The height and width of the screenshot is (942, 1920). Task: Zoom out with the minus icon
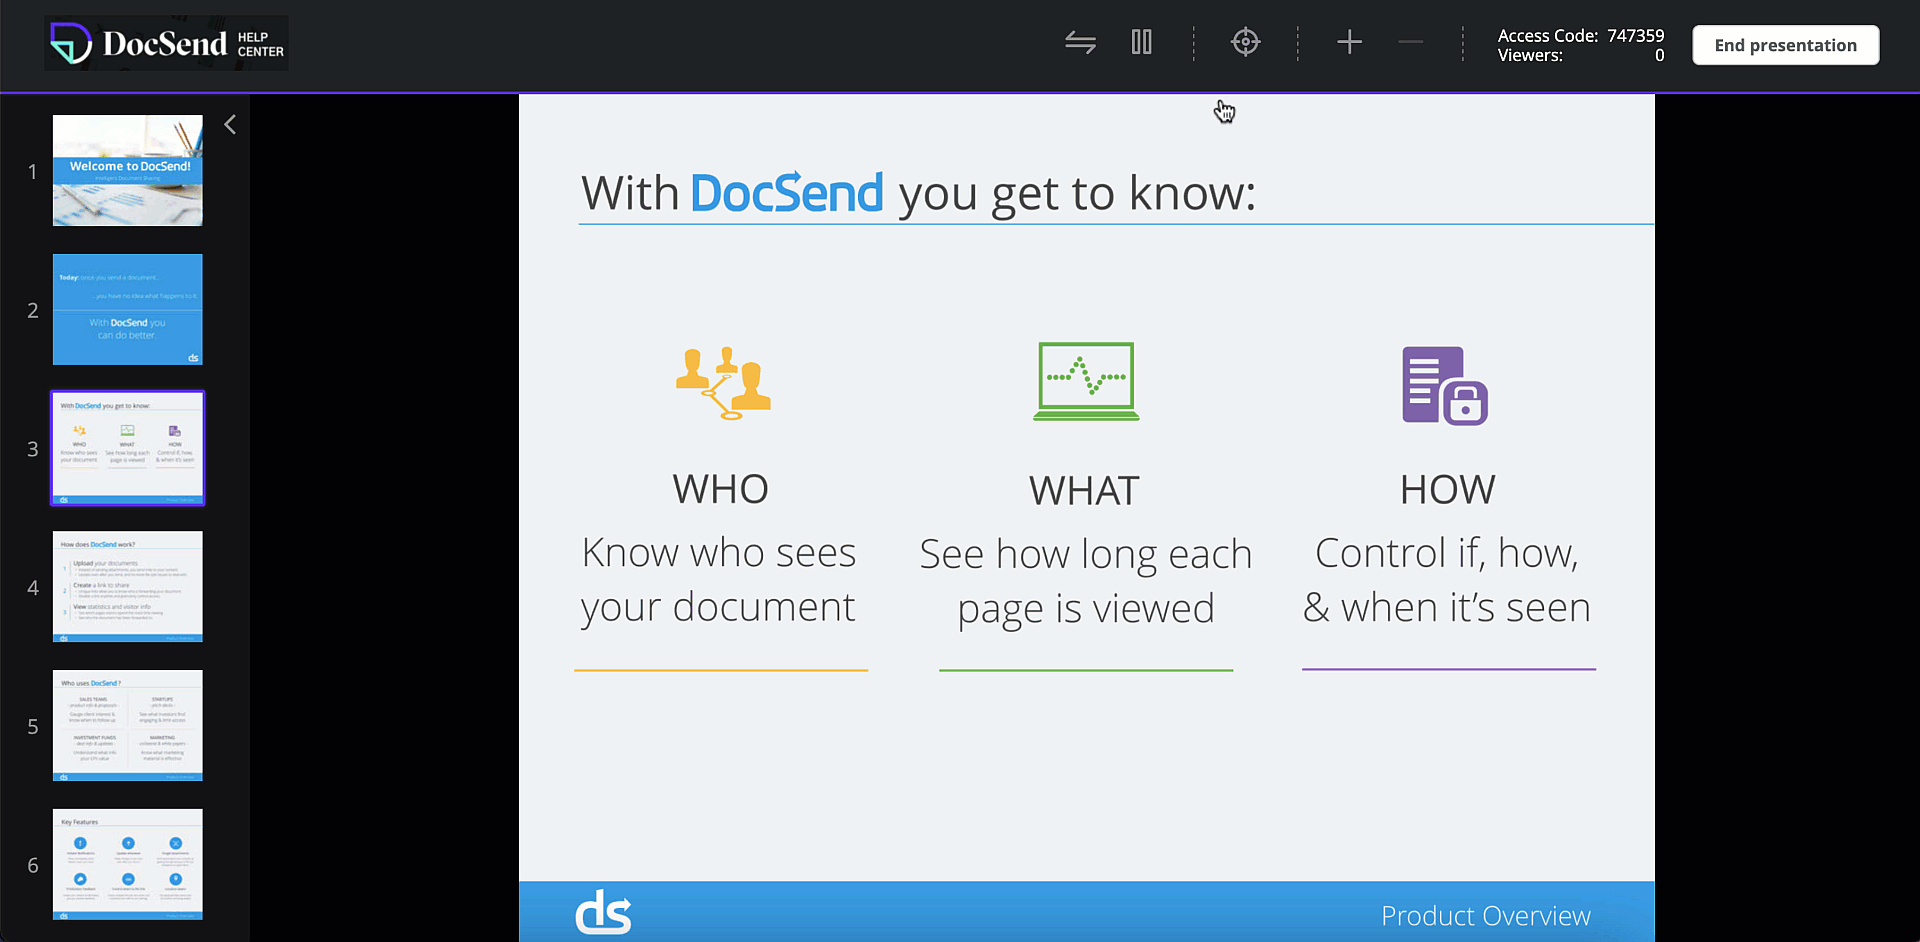click(1411, 42)
